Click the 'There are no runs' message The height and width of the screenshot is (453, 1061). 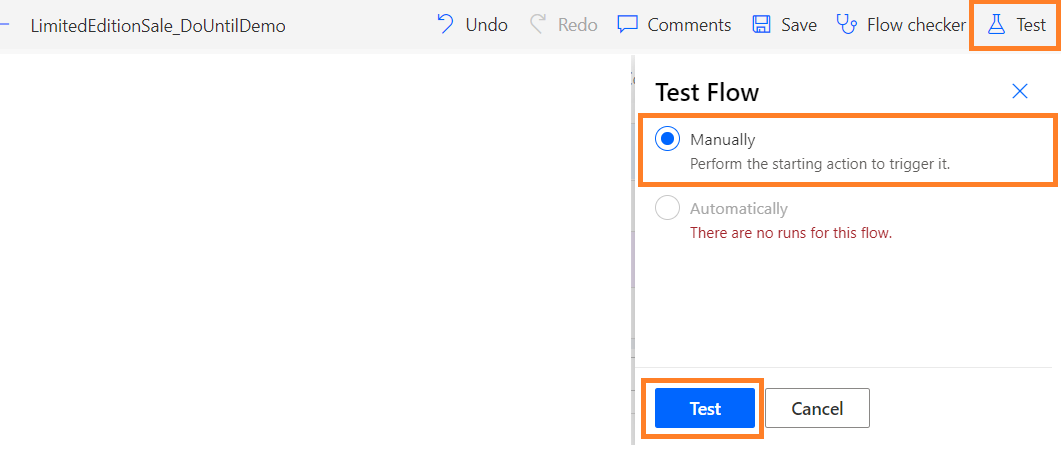click(x=791, y=233)
